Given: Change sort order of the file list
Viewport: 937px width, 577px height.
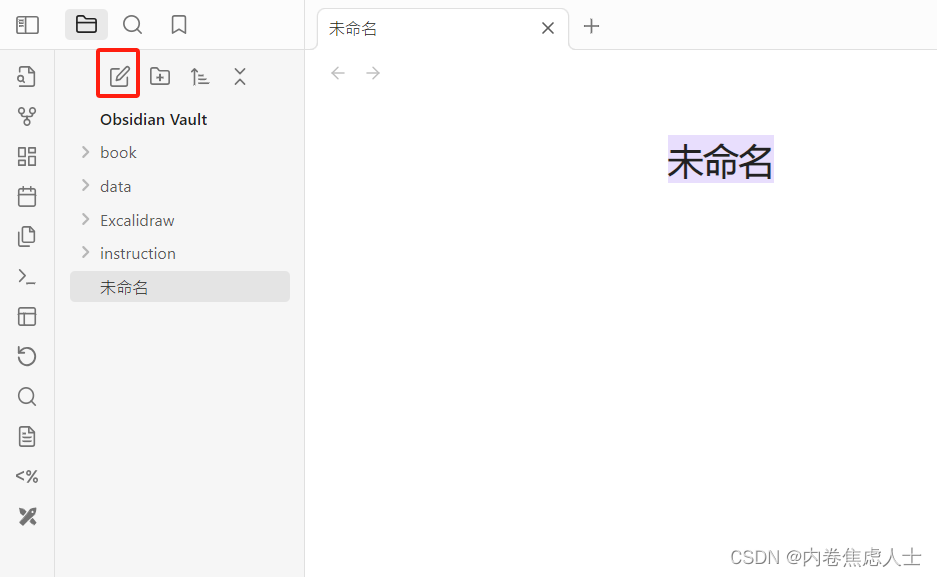Looking at the screenshot, I should click(x=199, y=75).
